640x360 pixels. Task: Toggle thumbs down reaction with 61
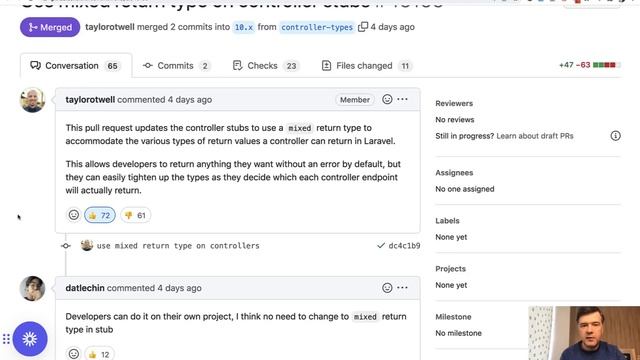coord(136,215)
